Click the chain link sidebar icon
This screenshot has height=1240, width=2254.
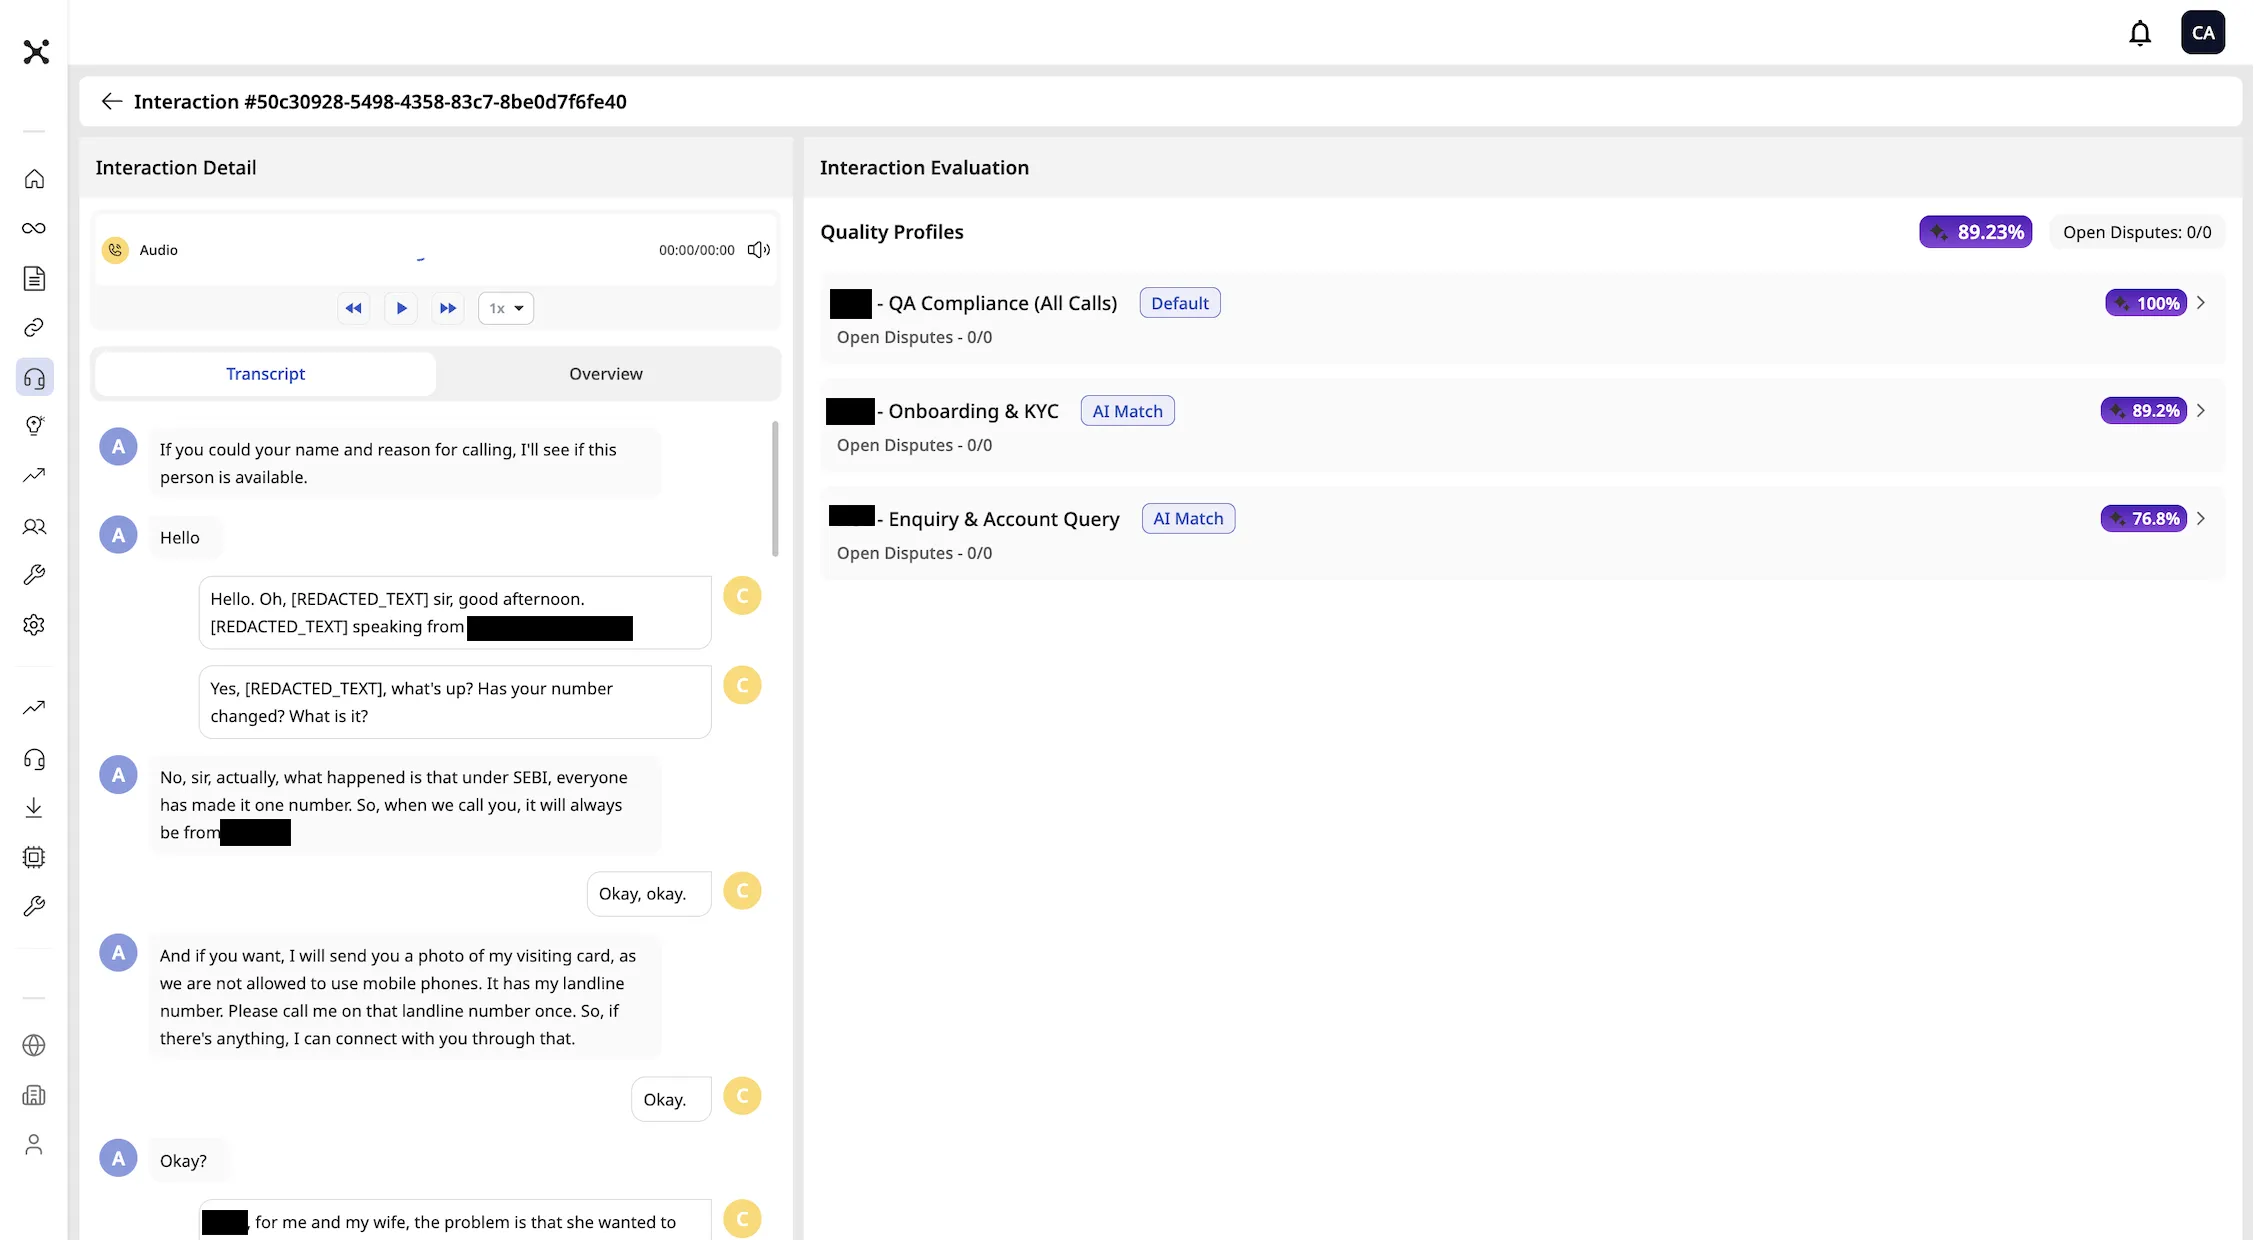(x=34, y=327)
